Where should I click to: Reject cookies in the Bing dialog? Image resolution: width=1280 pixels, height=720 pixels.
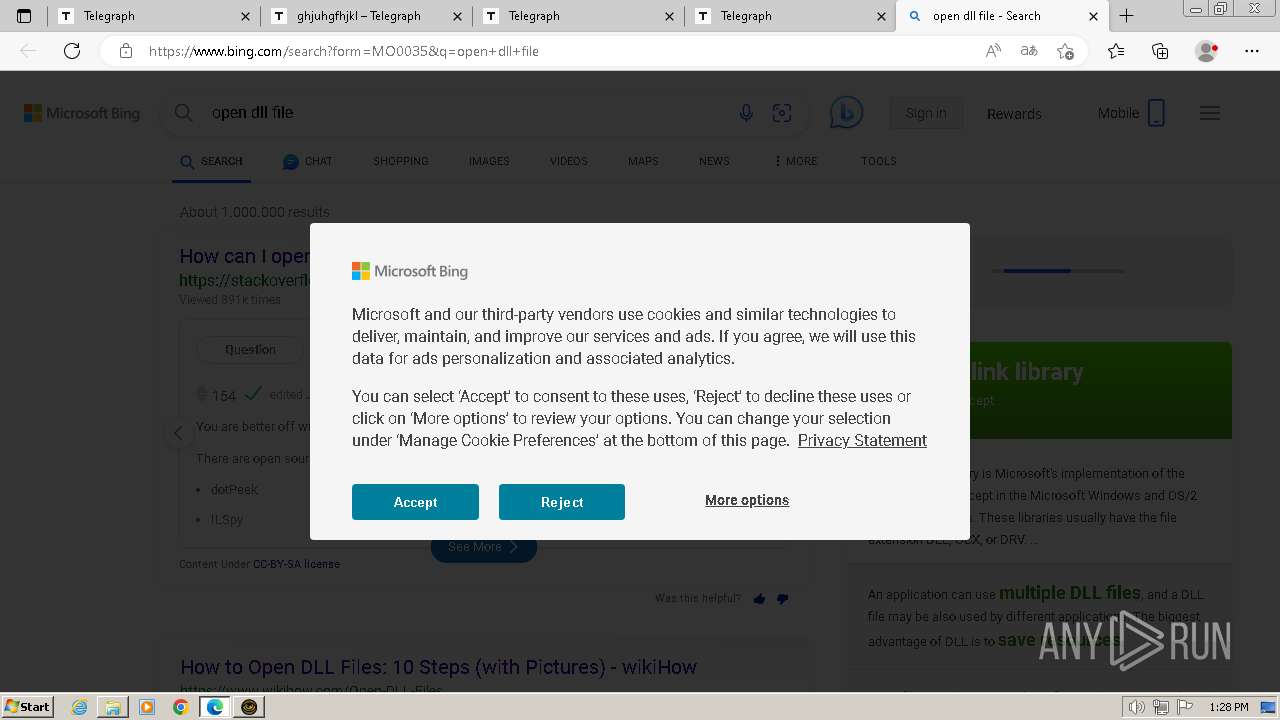click(x=562, y=502)
